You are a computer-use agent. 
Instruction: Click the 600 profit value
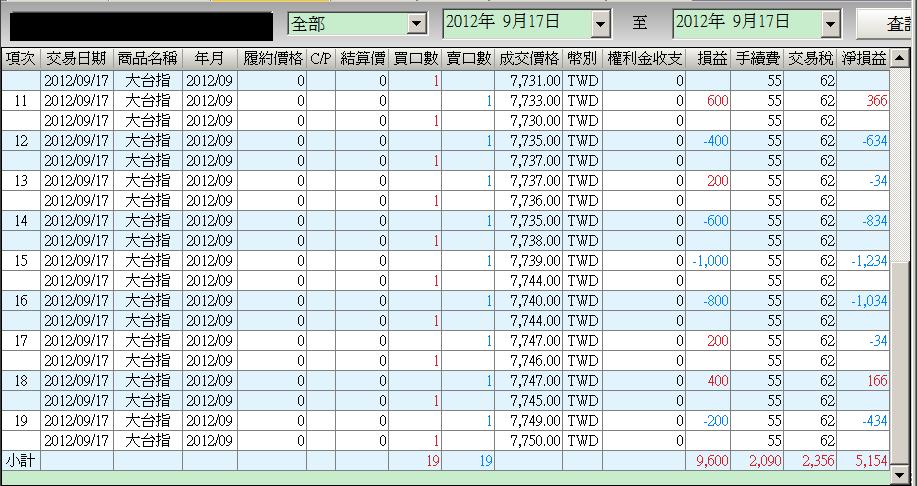click(x=717, y=101)
